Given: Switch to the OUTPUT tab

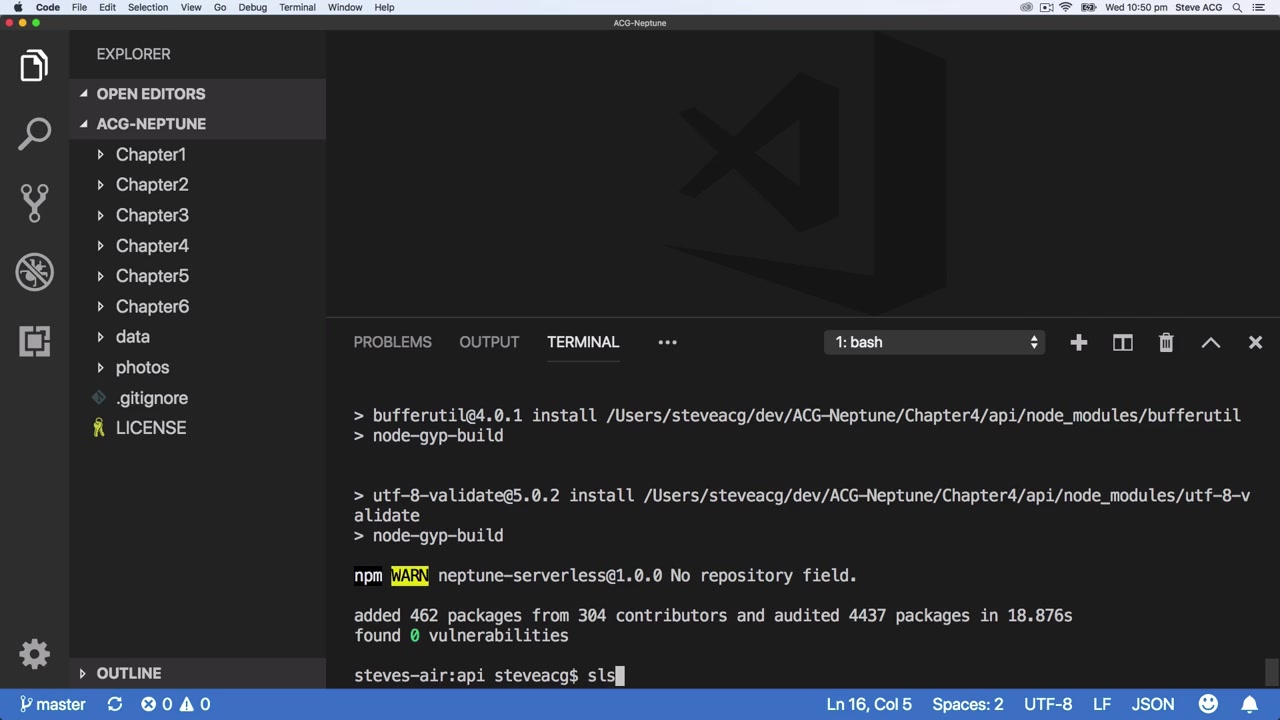Looking at the screenshot, I should pyautogui.click(x=489, y=342).
